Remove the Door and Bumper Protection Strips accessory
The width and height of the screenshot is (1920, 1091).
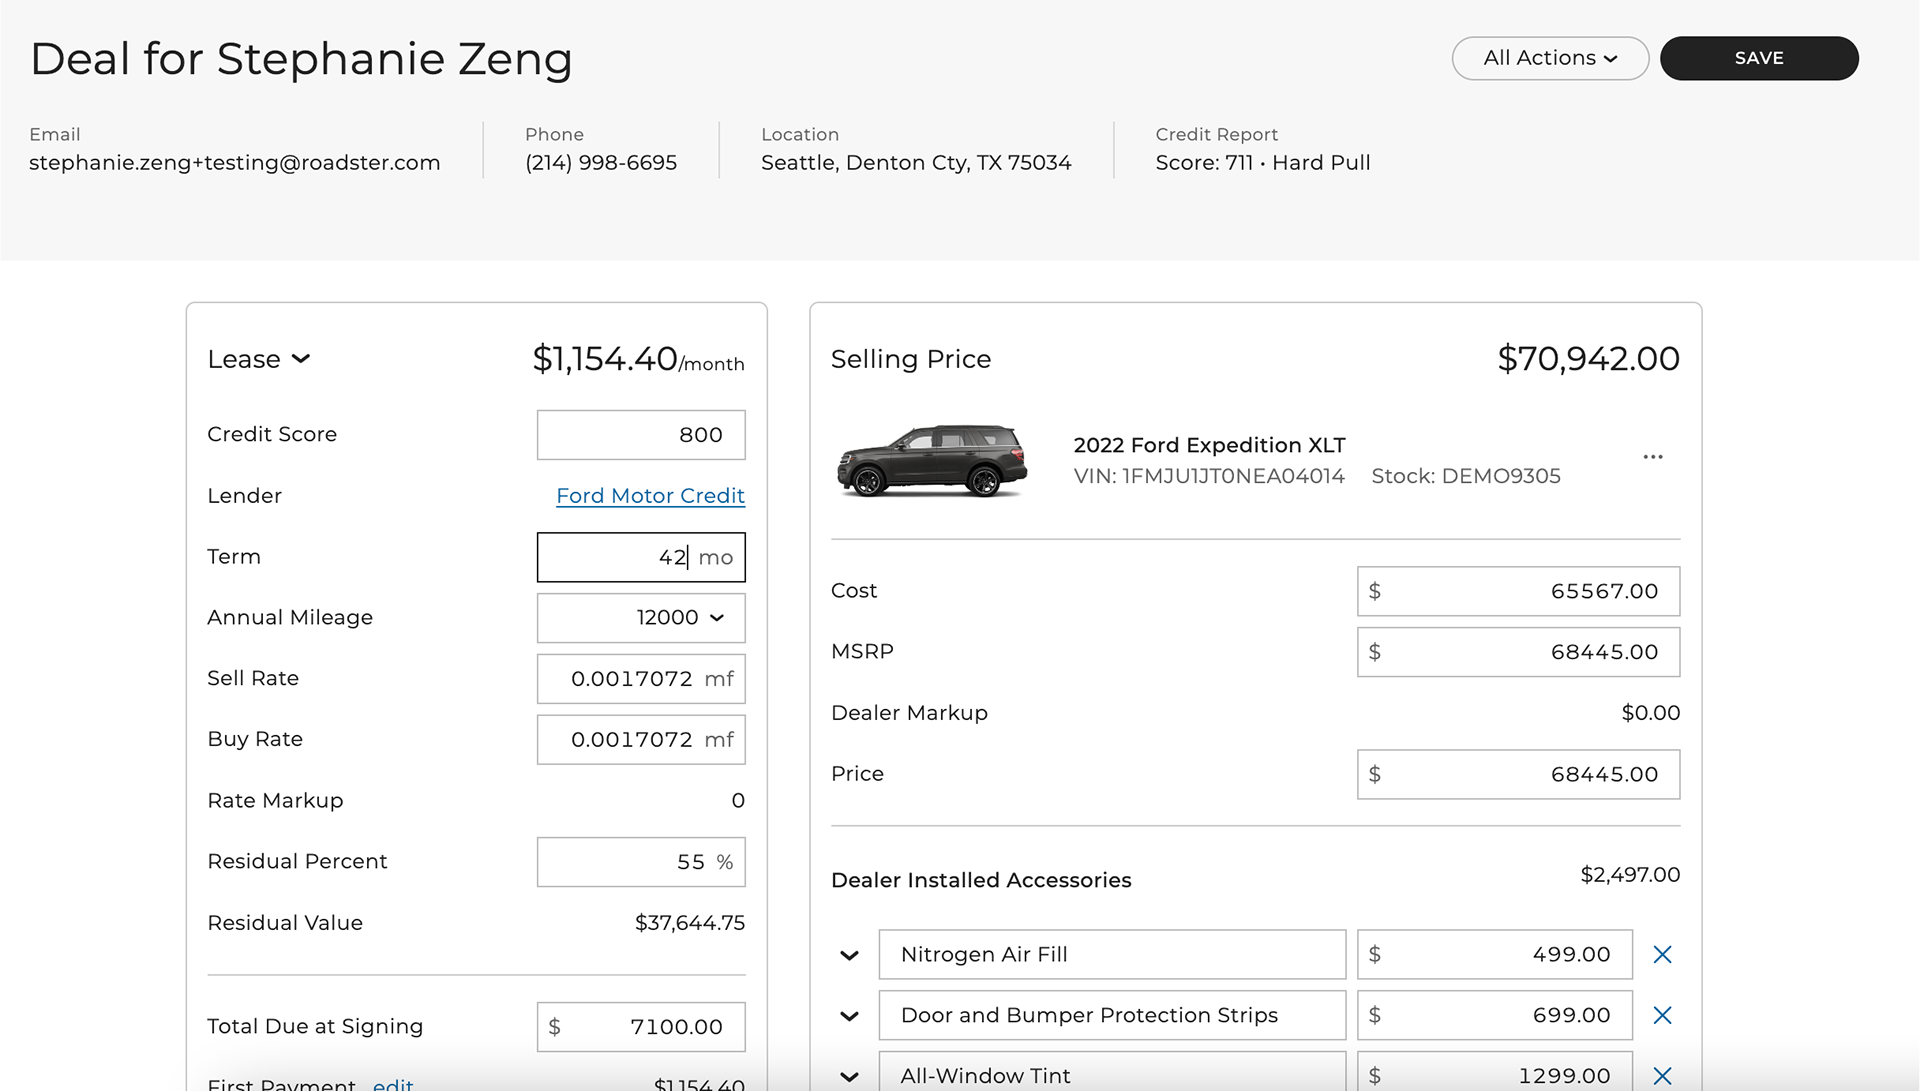click(x=1662, y=1015)
